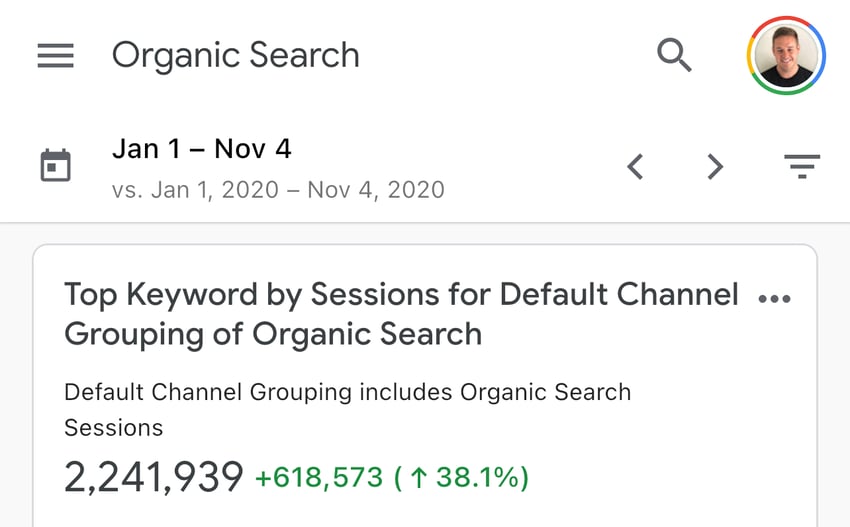Click the Default Channel Grouping description text
This screenshot has width=850, height=527.
[347, 392]
